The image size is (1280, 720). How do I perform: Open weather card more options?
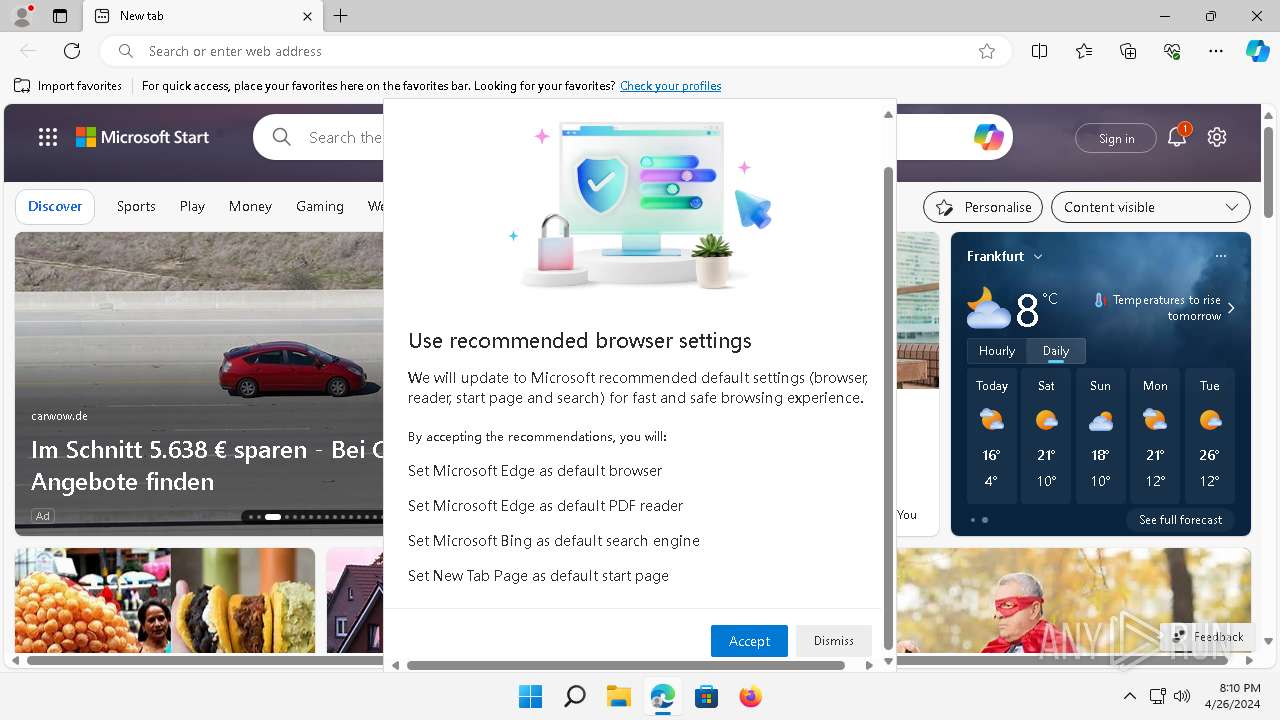(x=1221, y=256)
